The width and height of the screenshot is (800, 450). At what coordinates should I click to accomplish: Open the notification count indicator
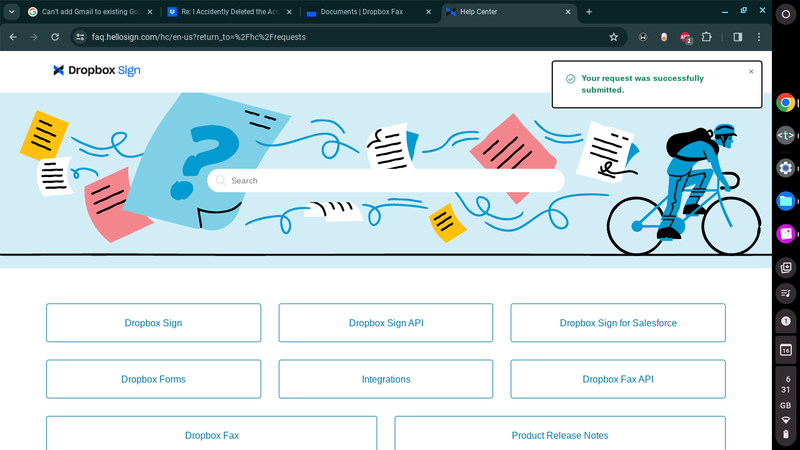click(x=786, y=321)
